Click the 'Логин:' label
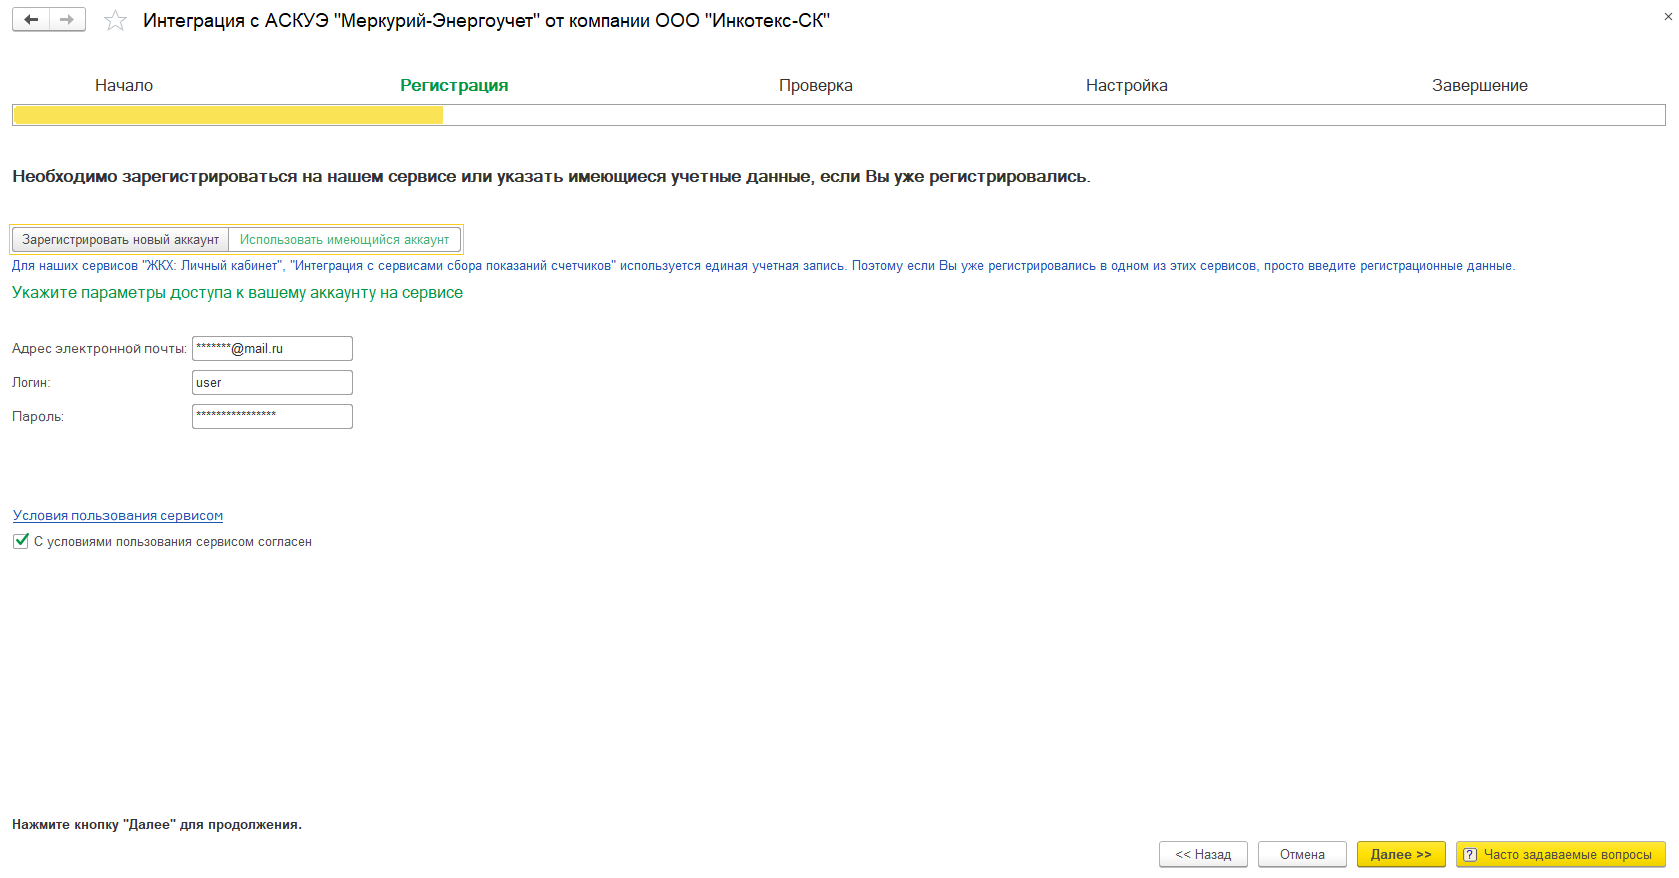 tap(31, 383)
